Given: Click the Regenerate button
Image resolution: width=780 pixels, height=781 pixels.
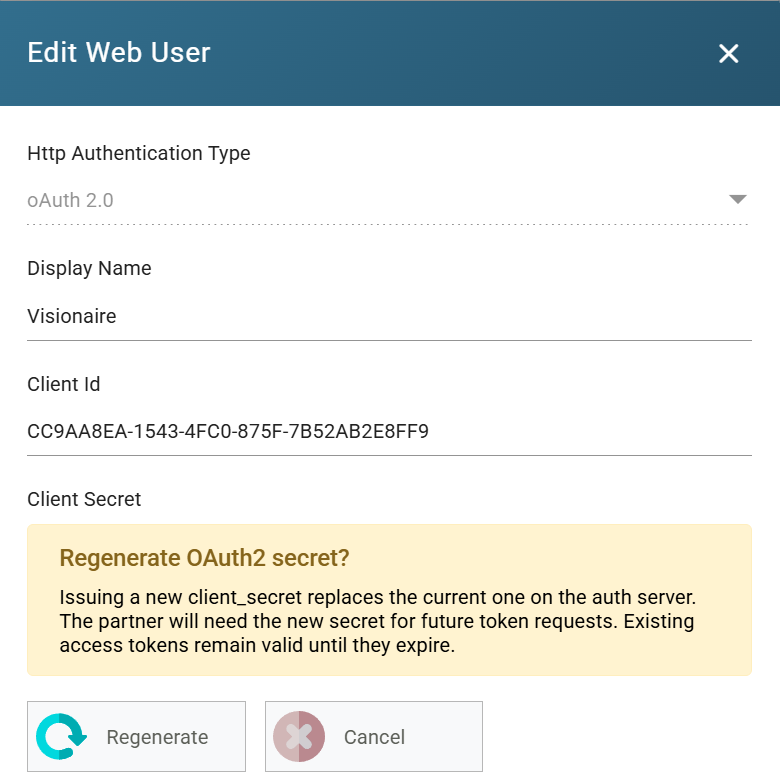Looking at the screenshot, I should tap(136, 737).
